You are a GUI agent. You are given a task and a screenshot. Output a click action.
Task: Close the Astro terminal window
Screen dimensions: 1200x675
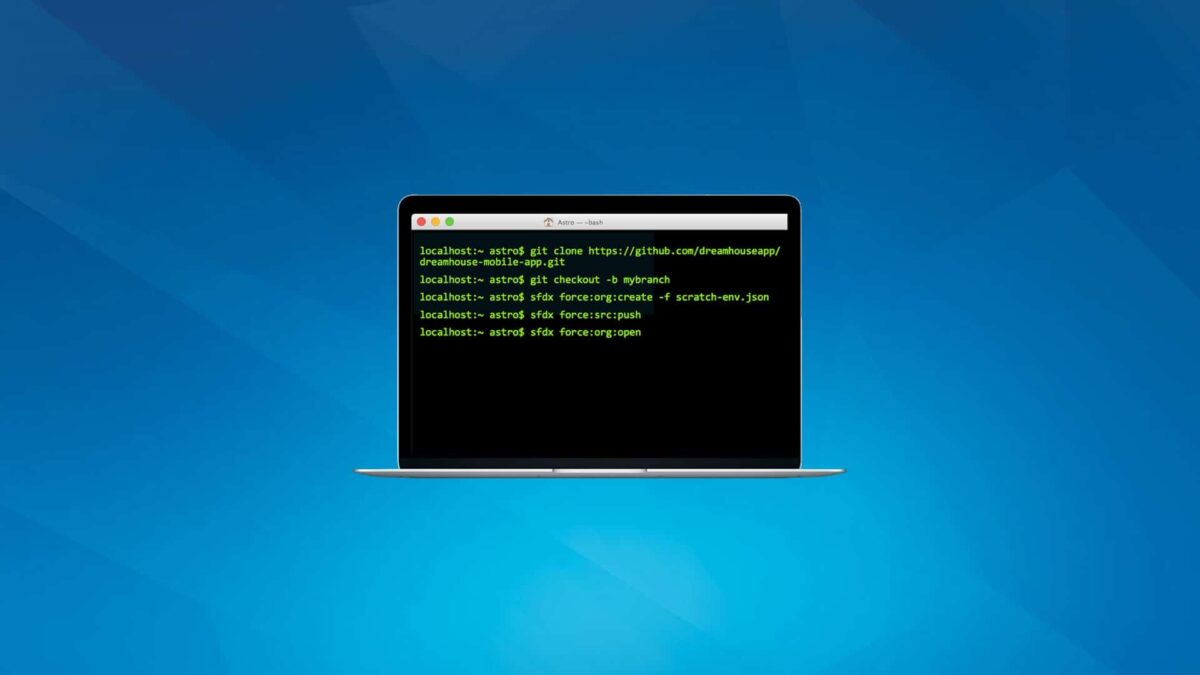point(421,222)
